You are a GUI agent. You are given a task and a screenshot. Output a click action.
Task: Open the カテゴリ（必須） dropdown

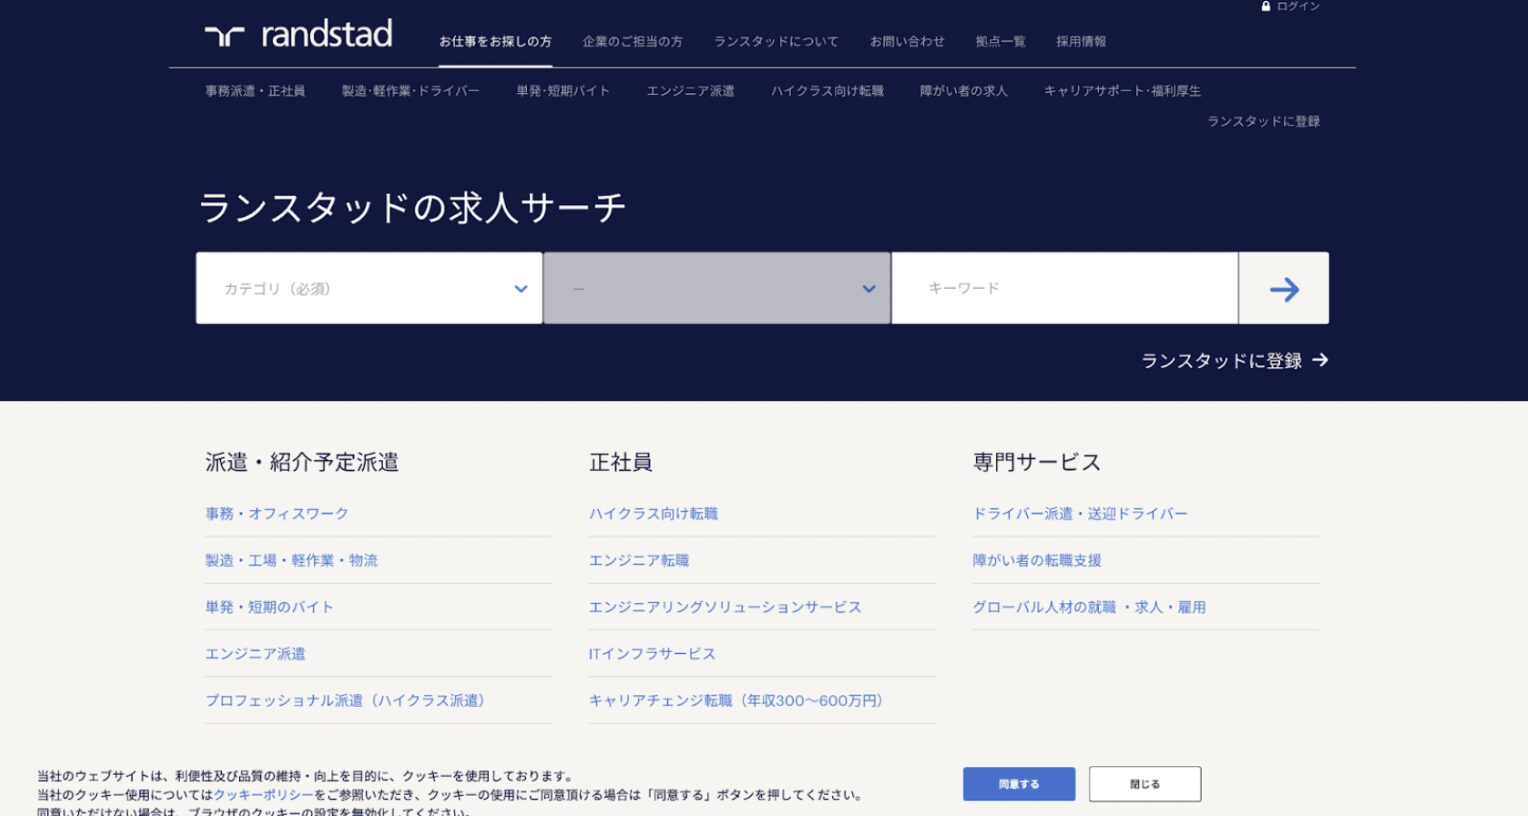(369, 288)
